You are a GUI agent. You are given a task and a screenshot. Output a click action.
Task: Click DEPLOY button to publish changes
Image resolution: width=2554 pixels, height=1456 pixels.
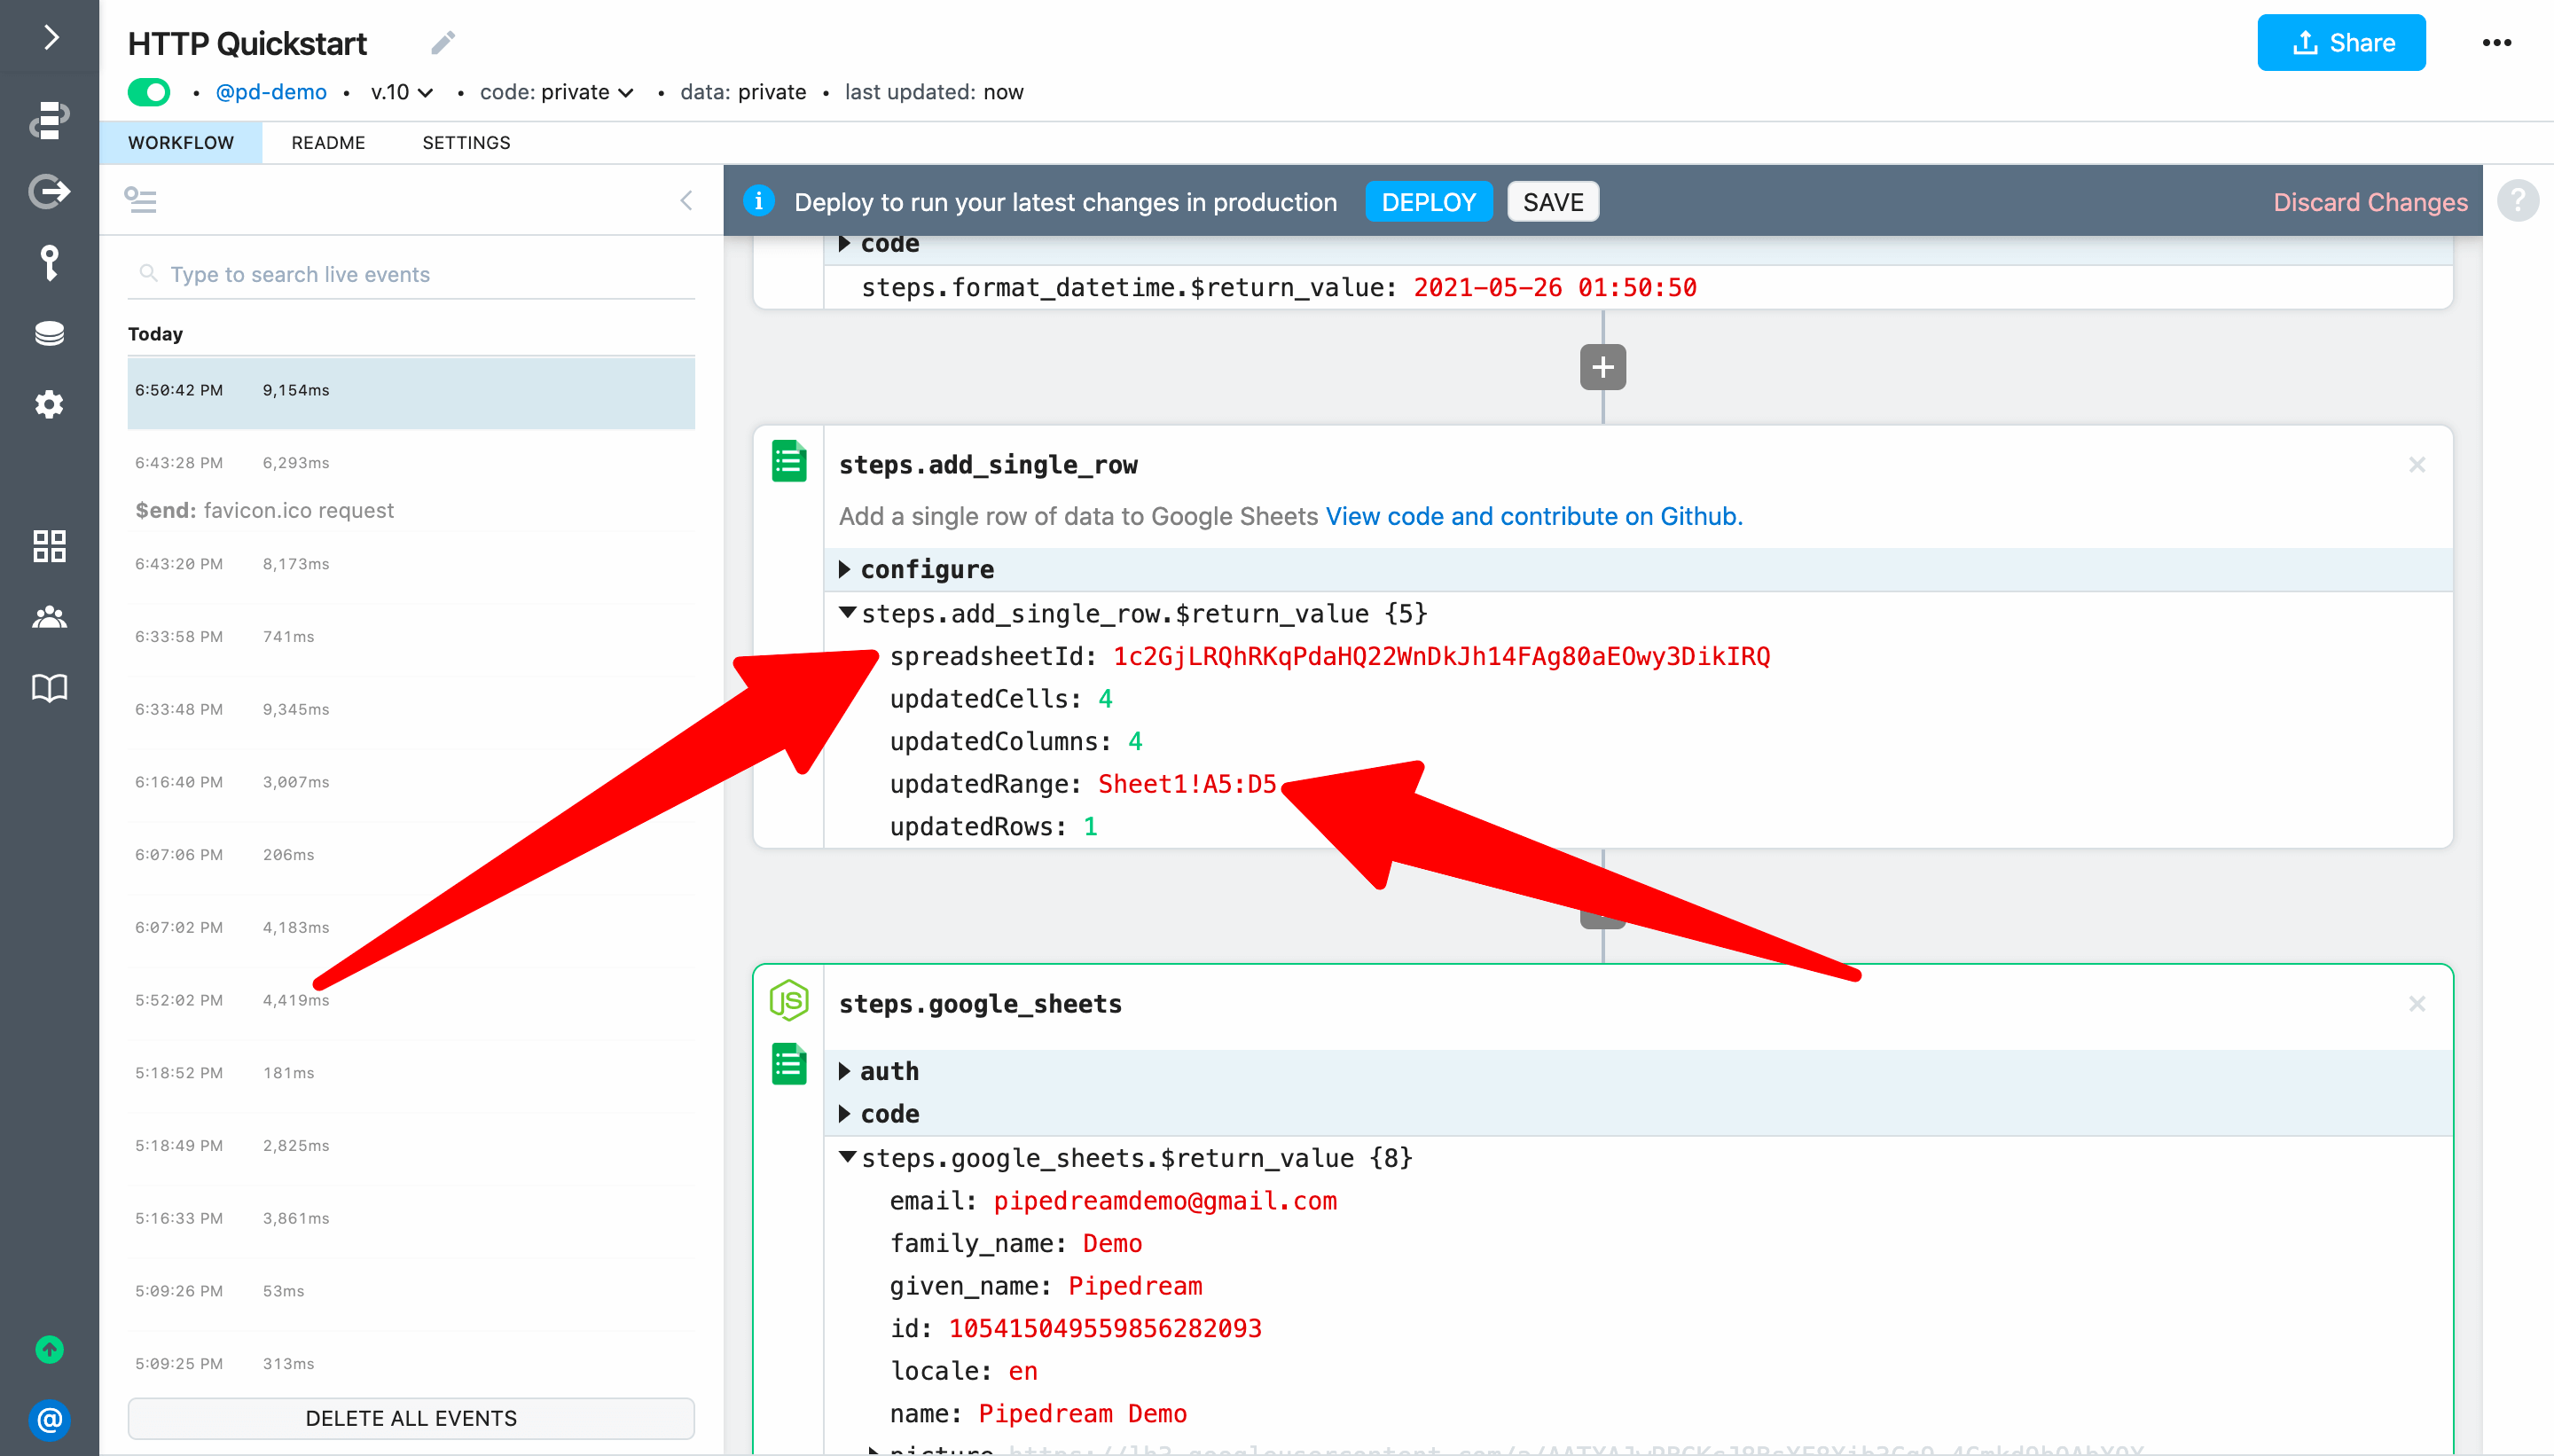[1428, 202]
